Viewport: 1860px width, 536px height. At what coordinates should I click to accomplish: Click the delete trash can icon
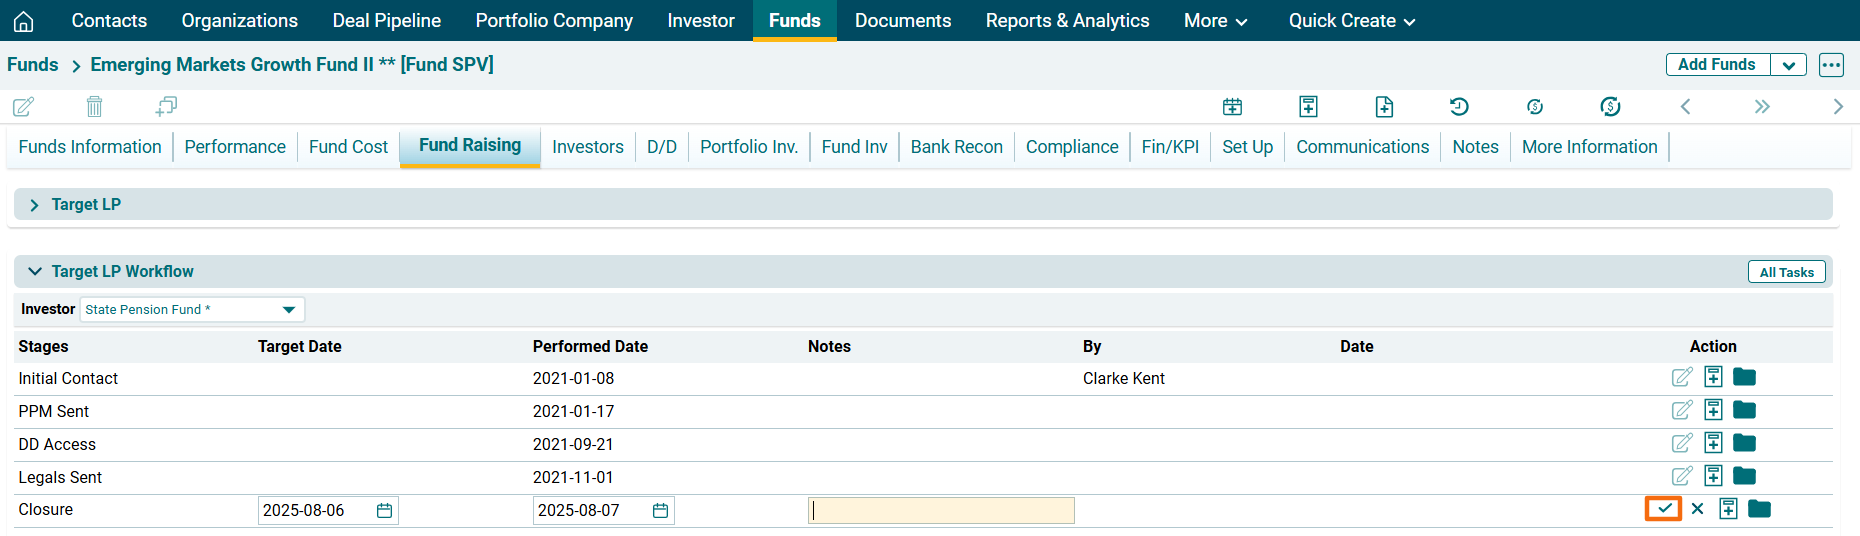pos(94,106)
